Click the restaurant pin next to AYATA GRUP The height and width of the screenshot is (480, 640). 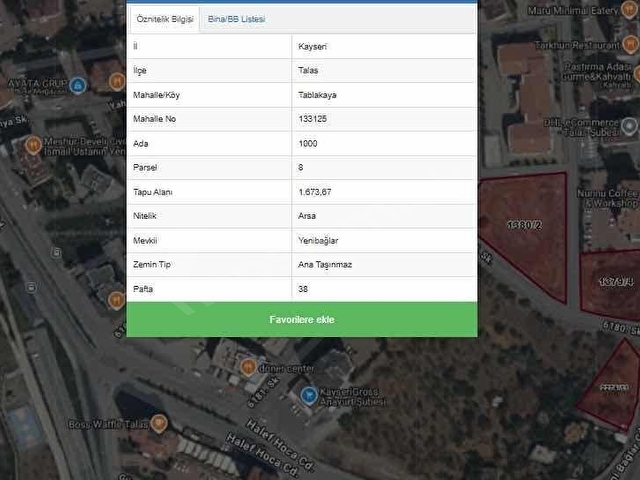(x=117, y=81)
